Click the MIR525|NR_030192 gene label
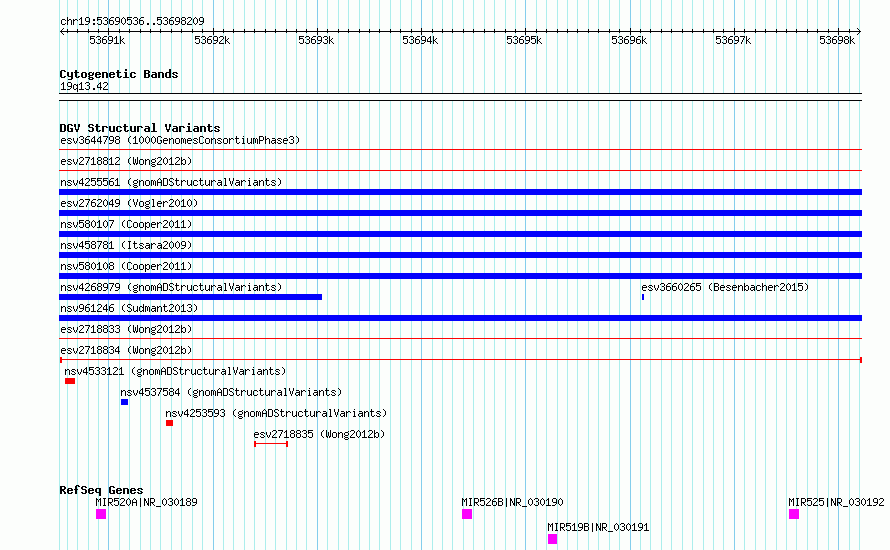The height and width of the screenshot is (550, 890). (x=836, y=502)
